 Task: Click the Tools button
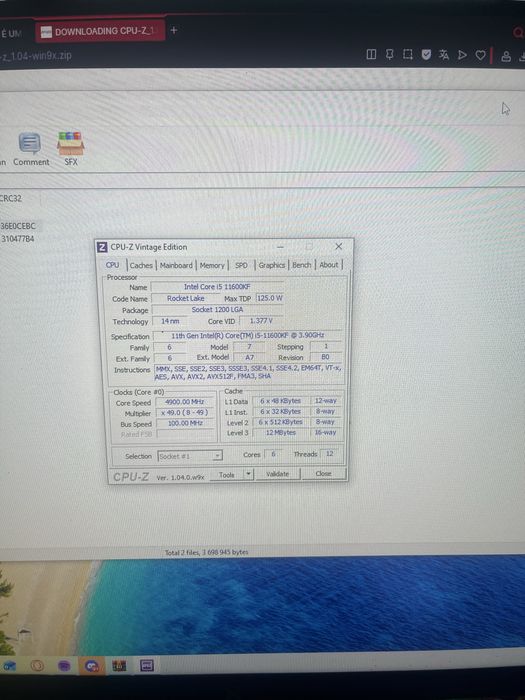click(x=227, y=475)
